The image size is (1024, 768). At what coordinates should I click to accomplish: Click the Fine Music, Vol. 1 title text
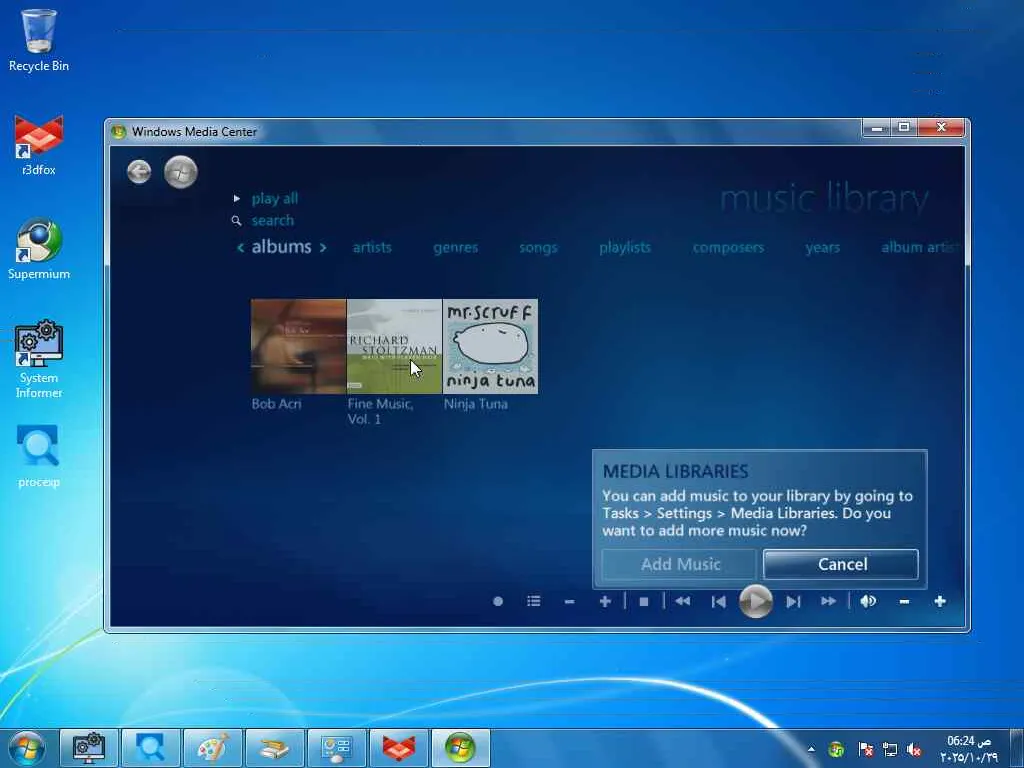point(380,411)
